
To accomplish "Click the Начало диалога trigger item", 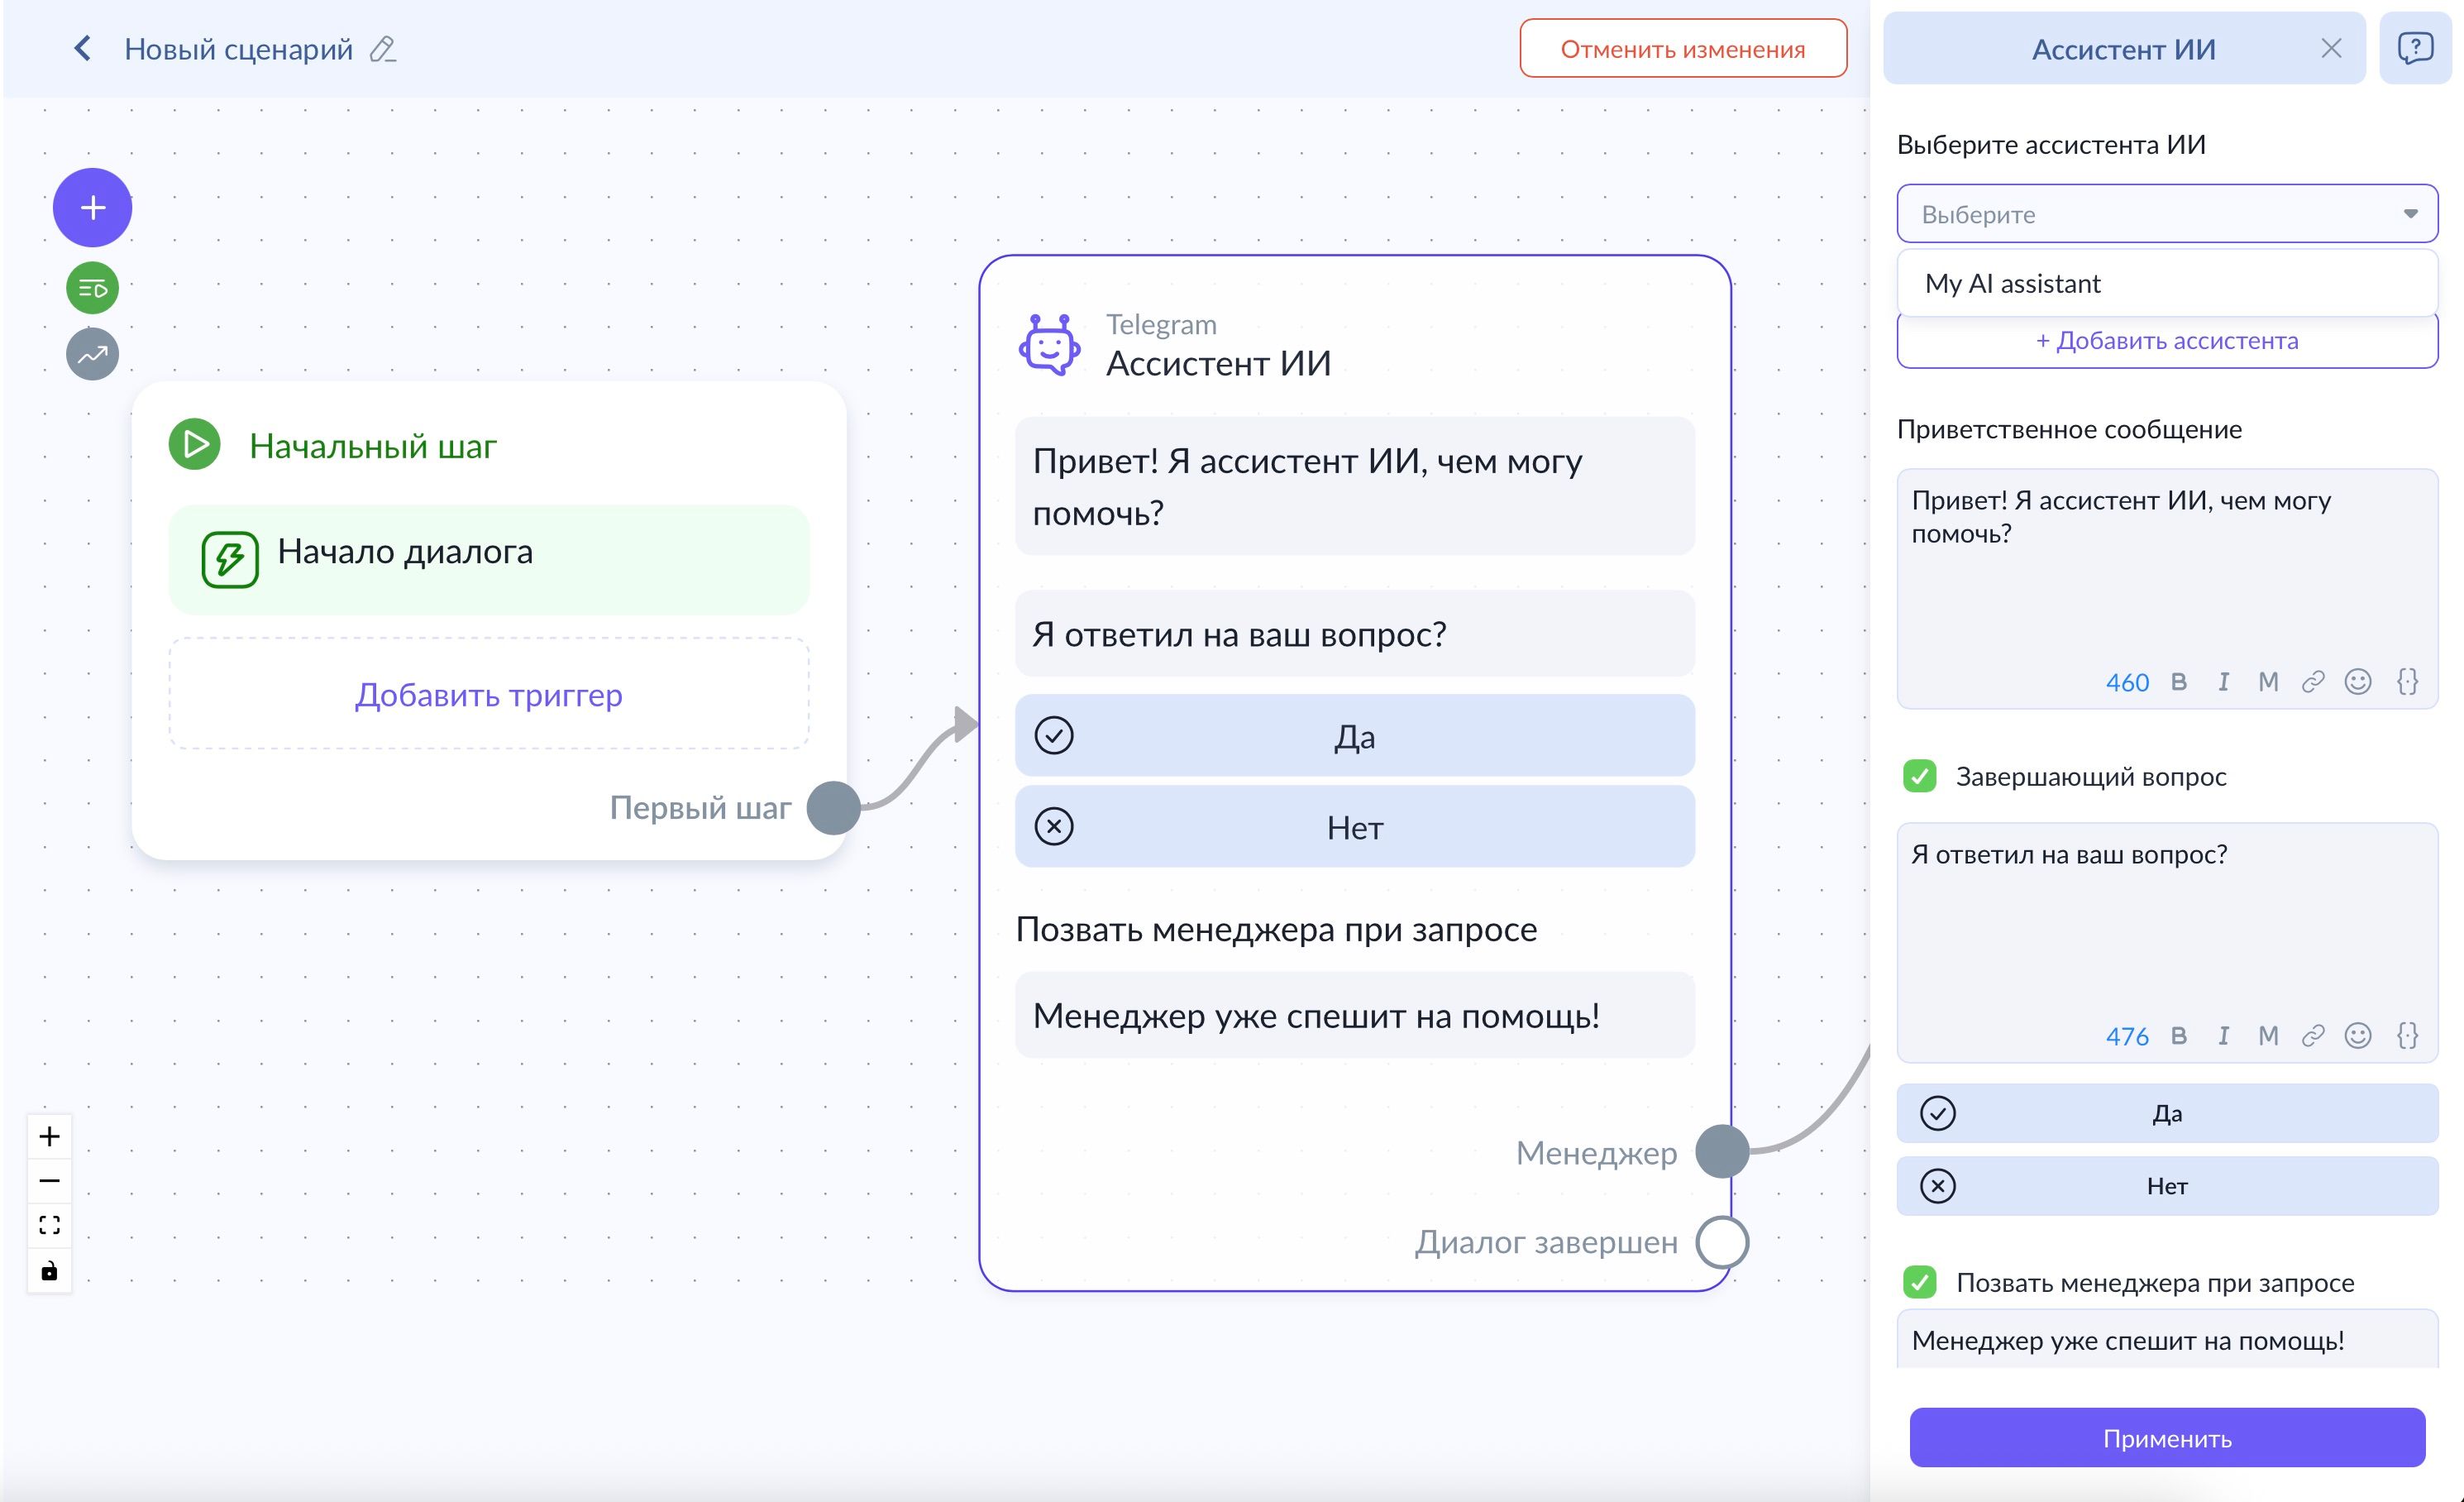I will pyautogui.click(x=489, y=559).
